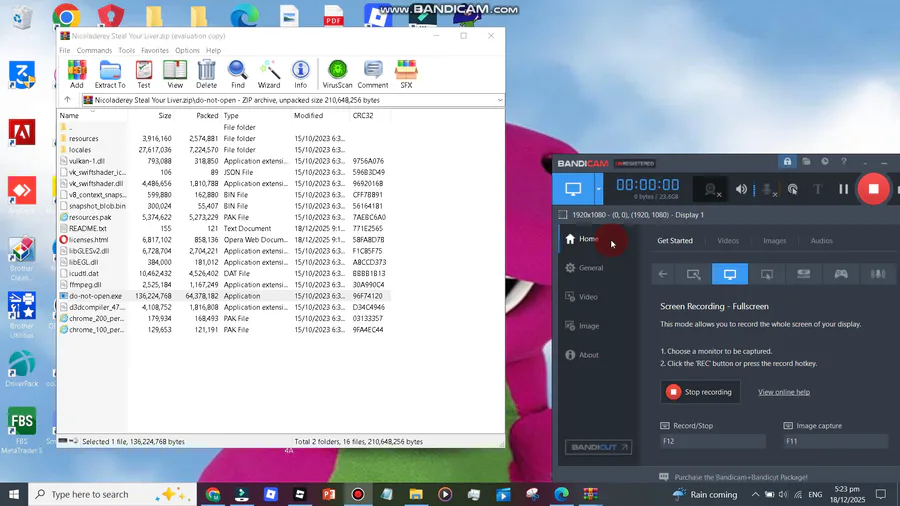Image resolution: width=900 pixels, height=506 pixels.
Task: Open the Favorites menu in WinRAR
Action: click(155, 50)
